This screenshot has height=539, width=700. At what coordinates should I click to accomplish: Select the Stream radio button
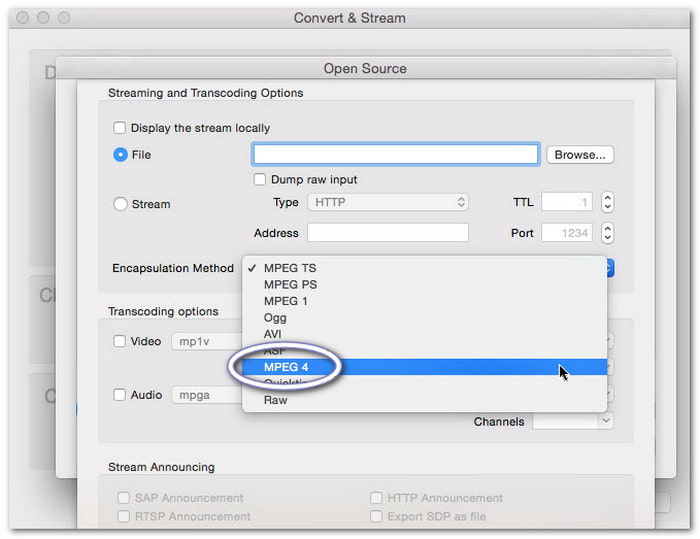120,204
